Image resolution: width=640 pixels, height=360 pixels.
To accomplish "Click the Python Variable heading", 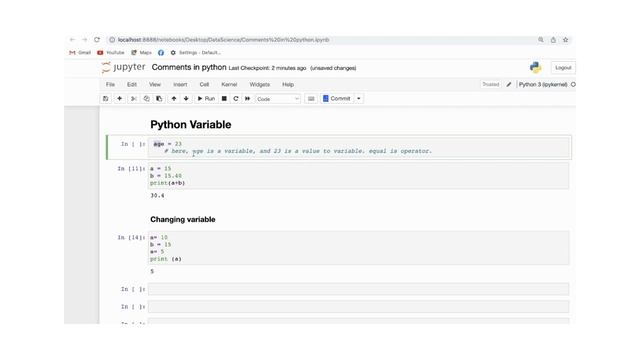I will pyautogui.click(x=191, y=124).
